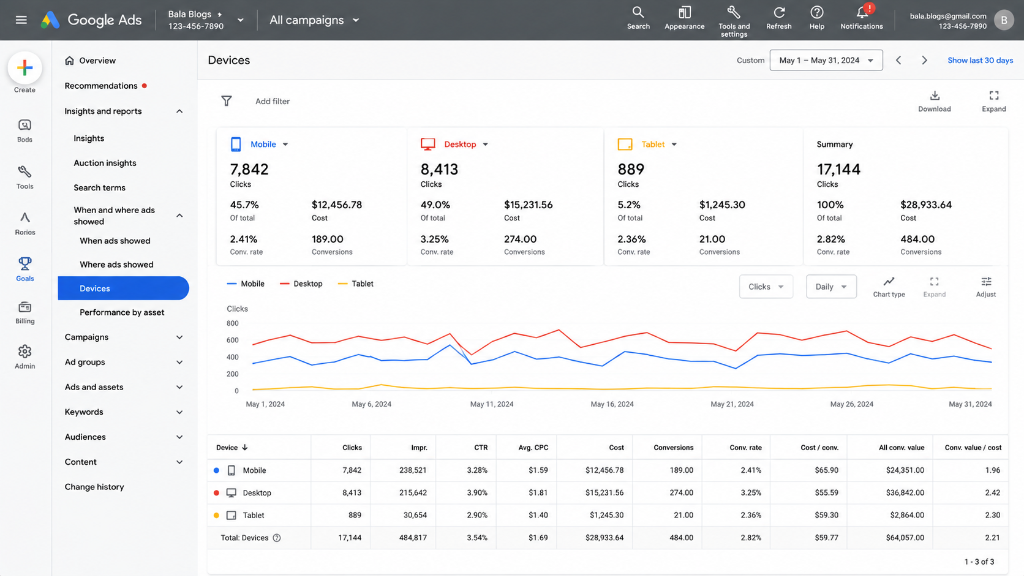Open chart Adjust settings

coord(986,286)
